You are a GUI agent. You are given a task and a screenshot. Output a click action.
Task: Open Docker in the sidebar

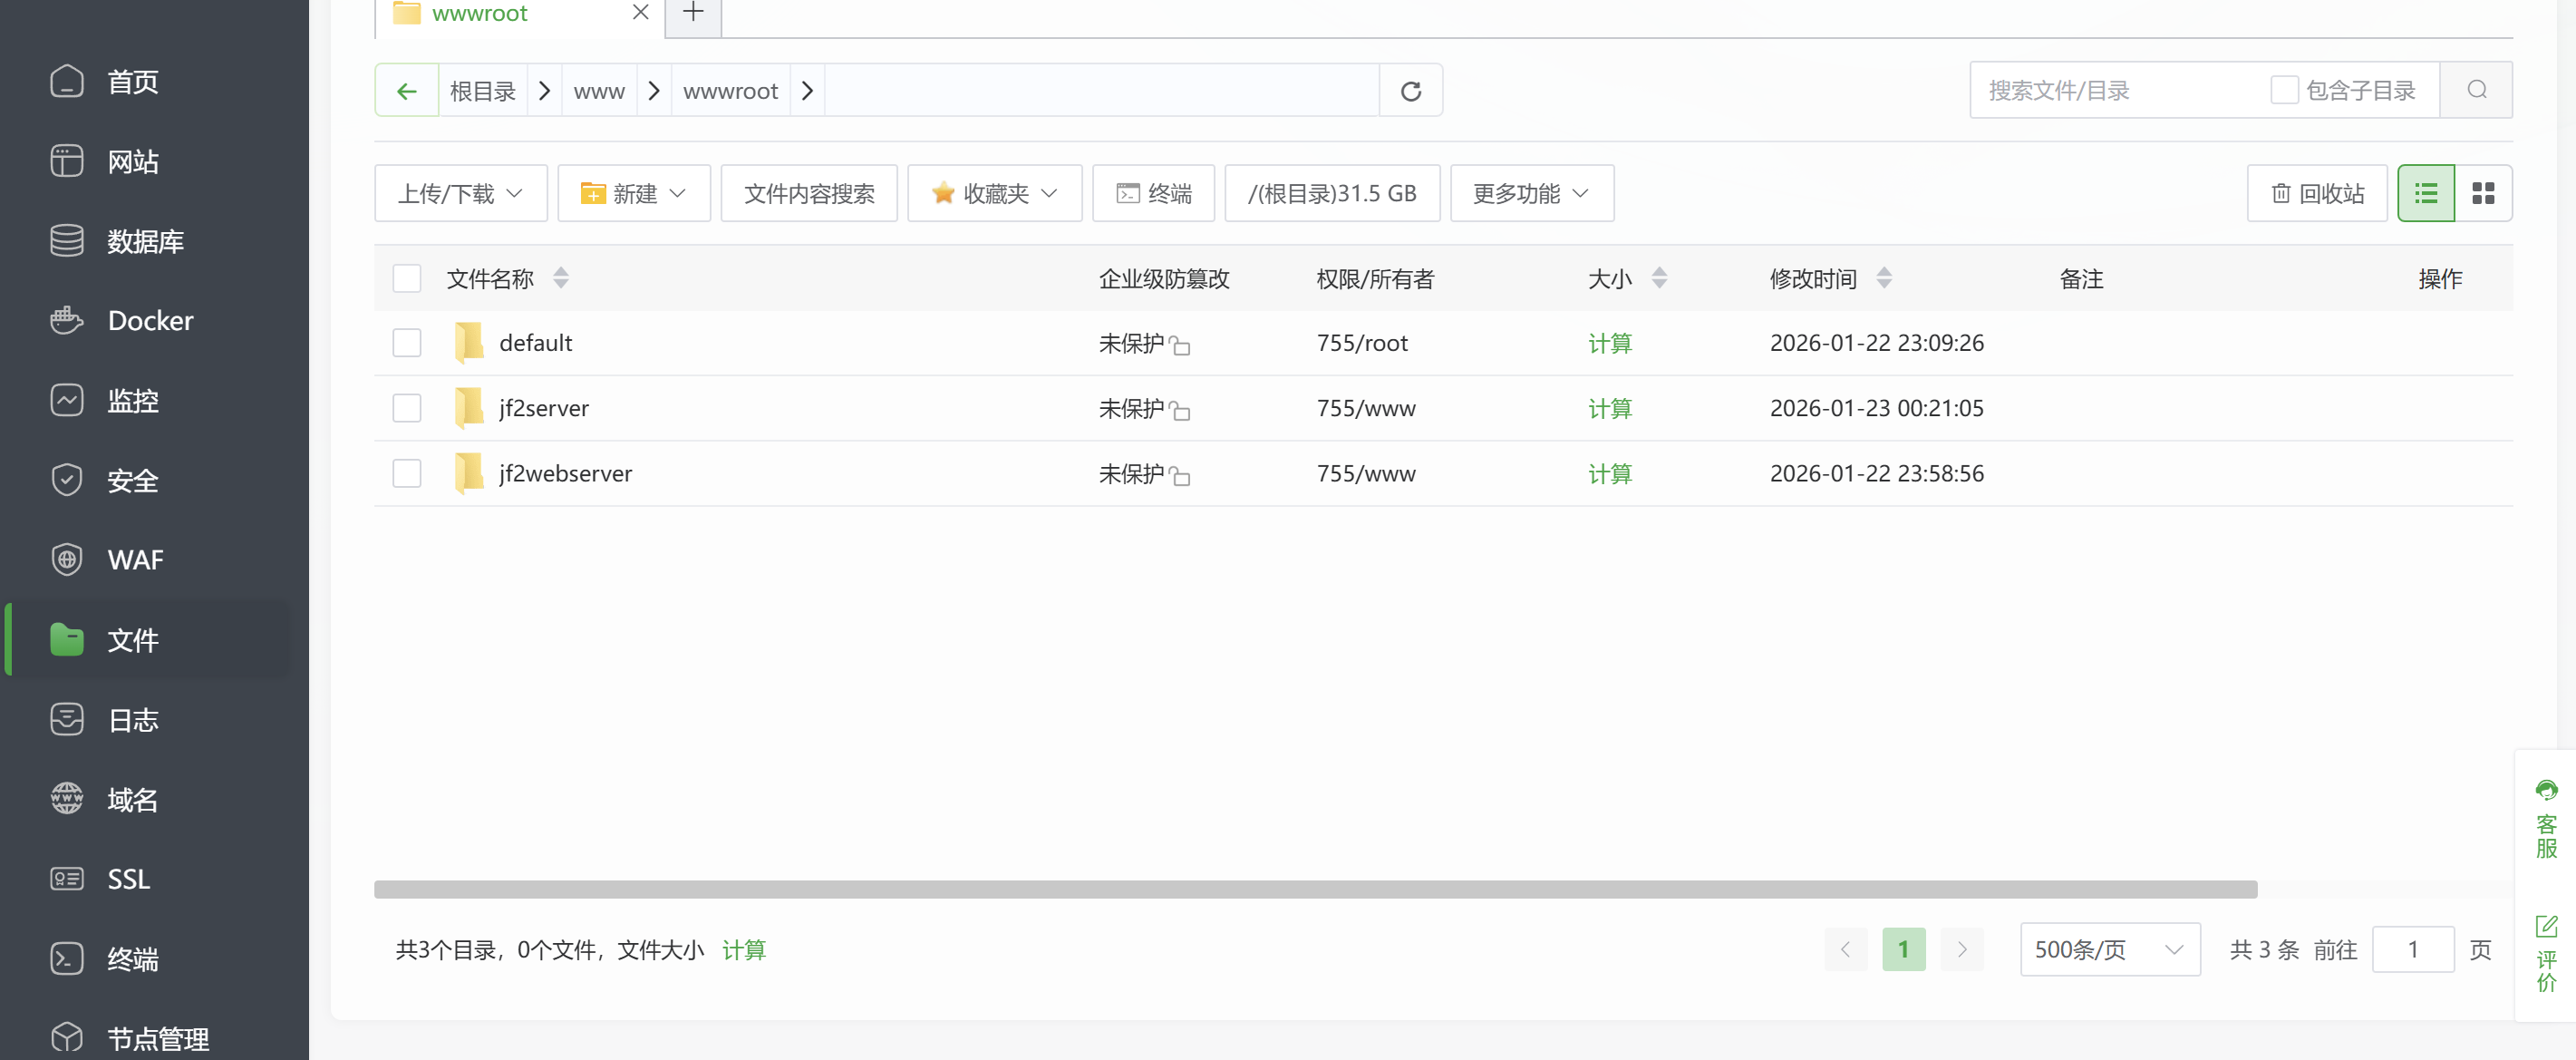point(150,320)
